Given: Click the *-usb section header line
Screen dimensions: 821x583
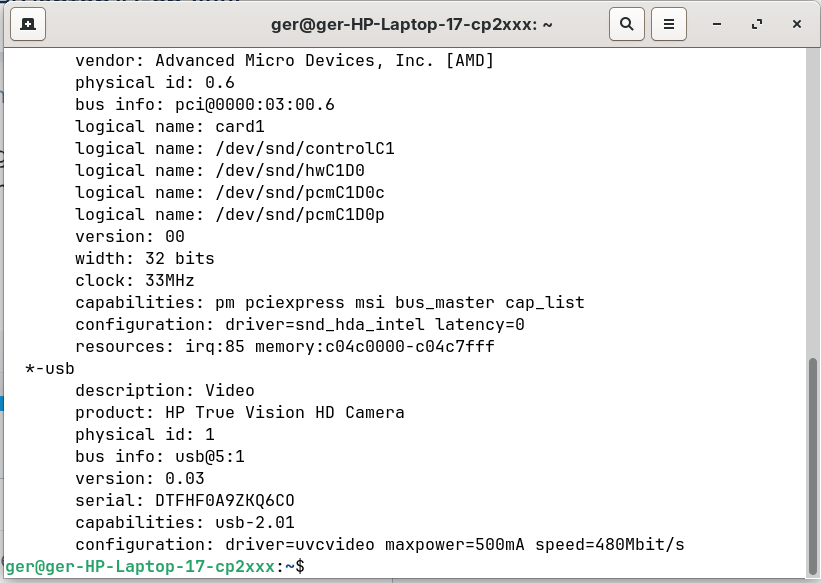Looking at the screenshot, I should coord(50,369).
